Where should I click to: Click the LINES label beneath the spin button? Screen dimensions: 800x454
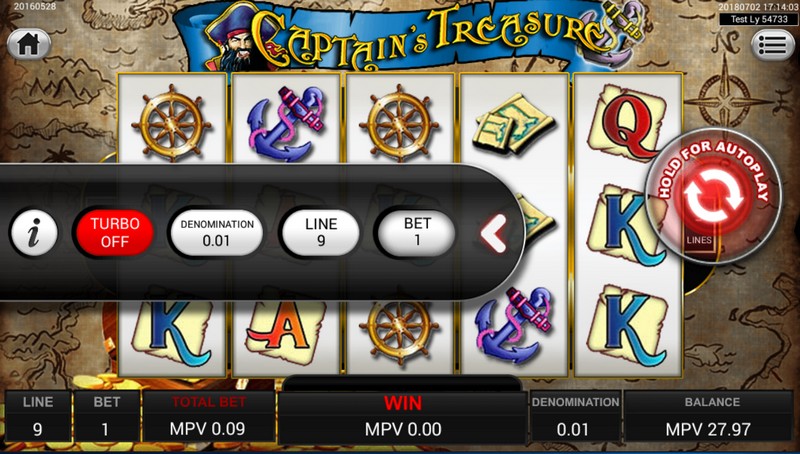699,240
